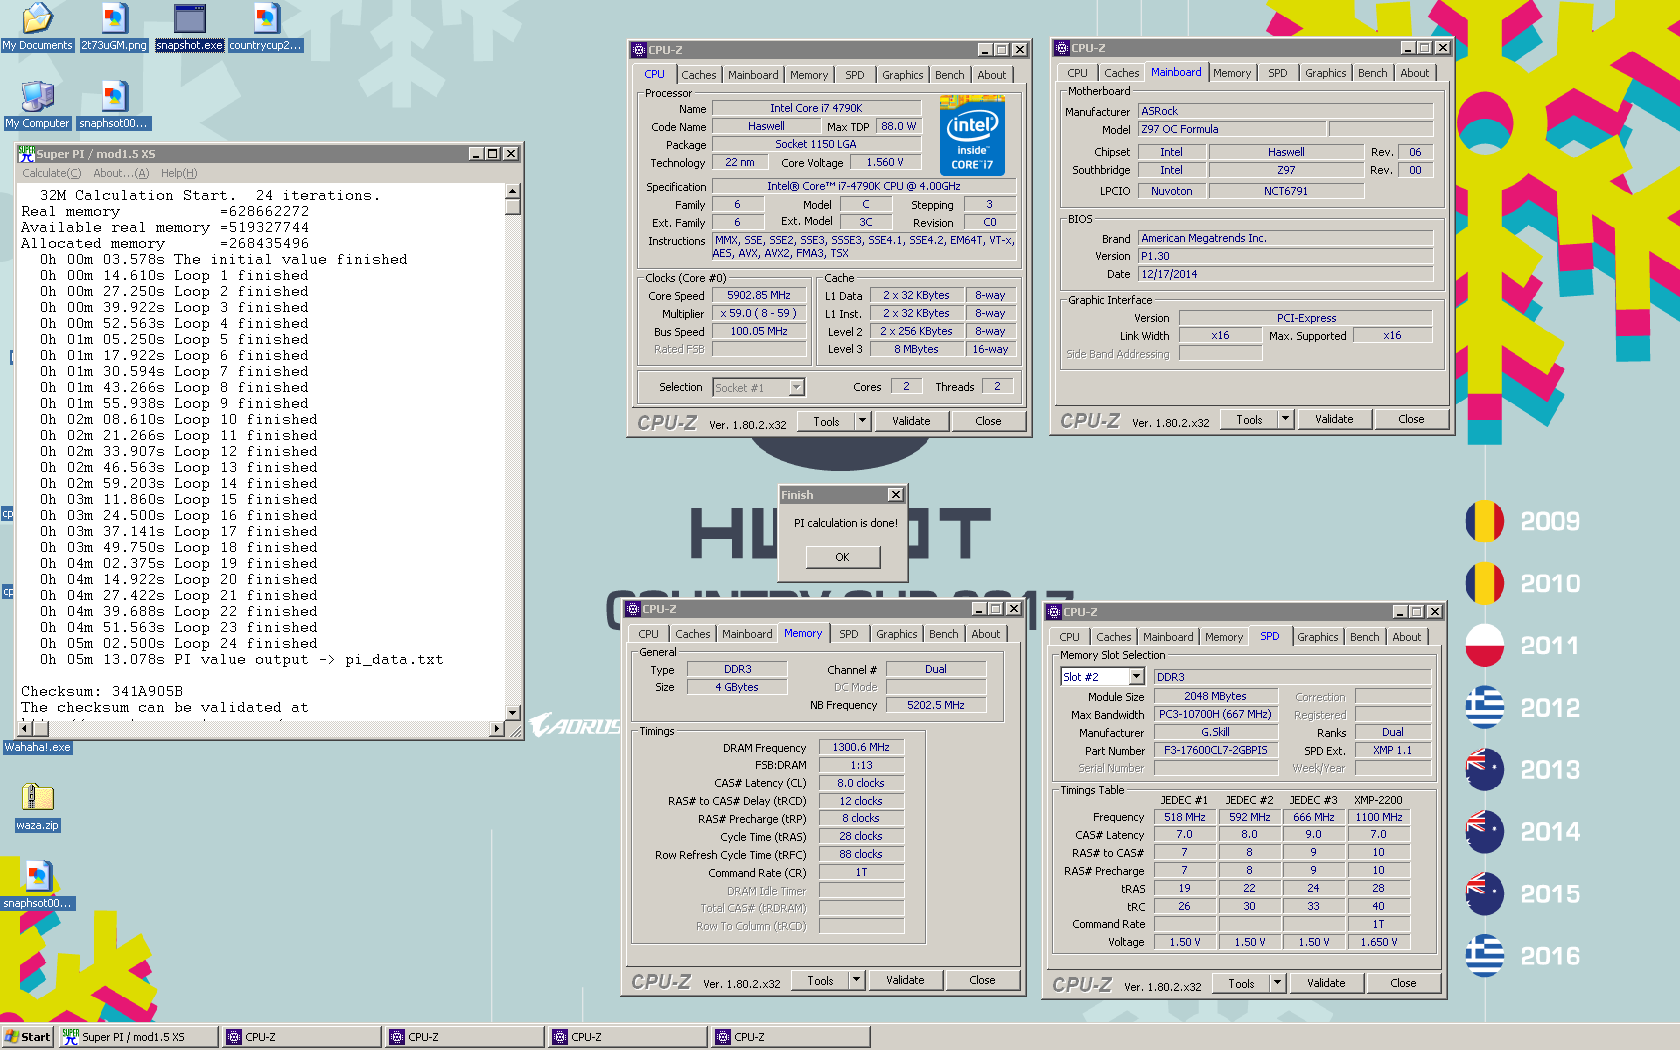
Task: Click Super PI horizontal scrollbar left arrow
Action: click(26, 729)
